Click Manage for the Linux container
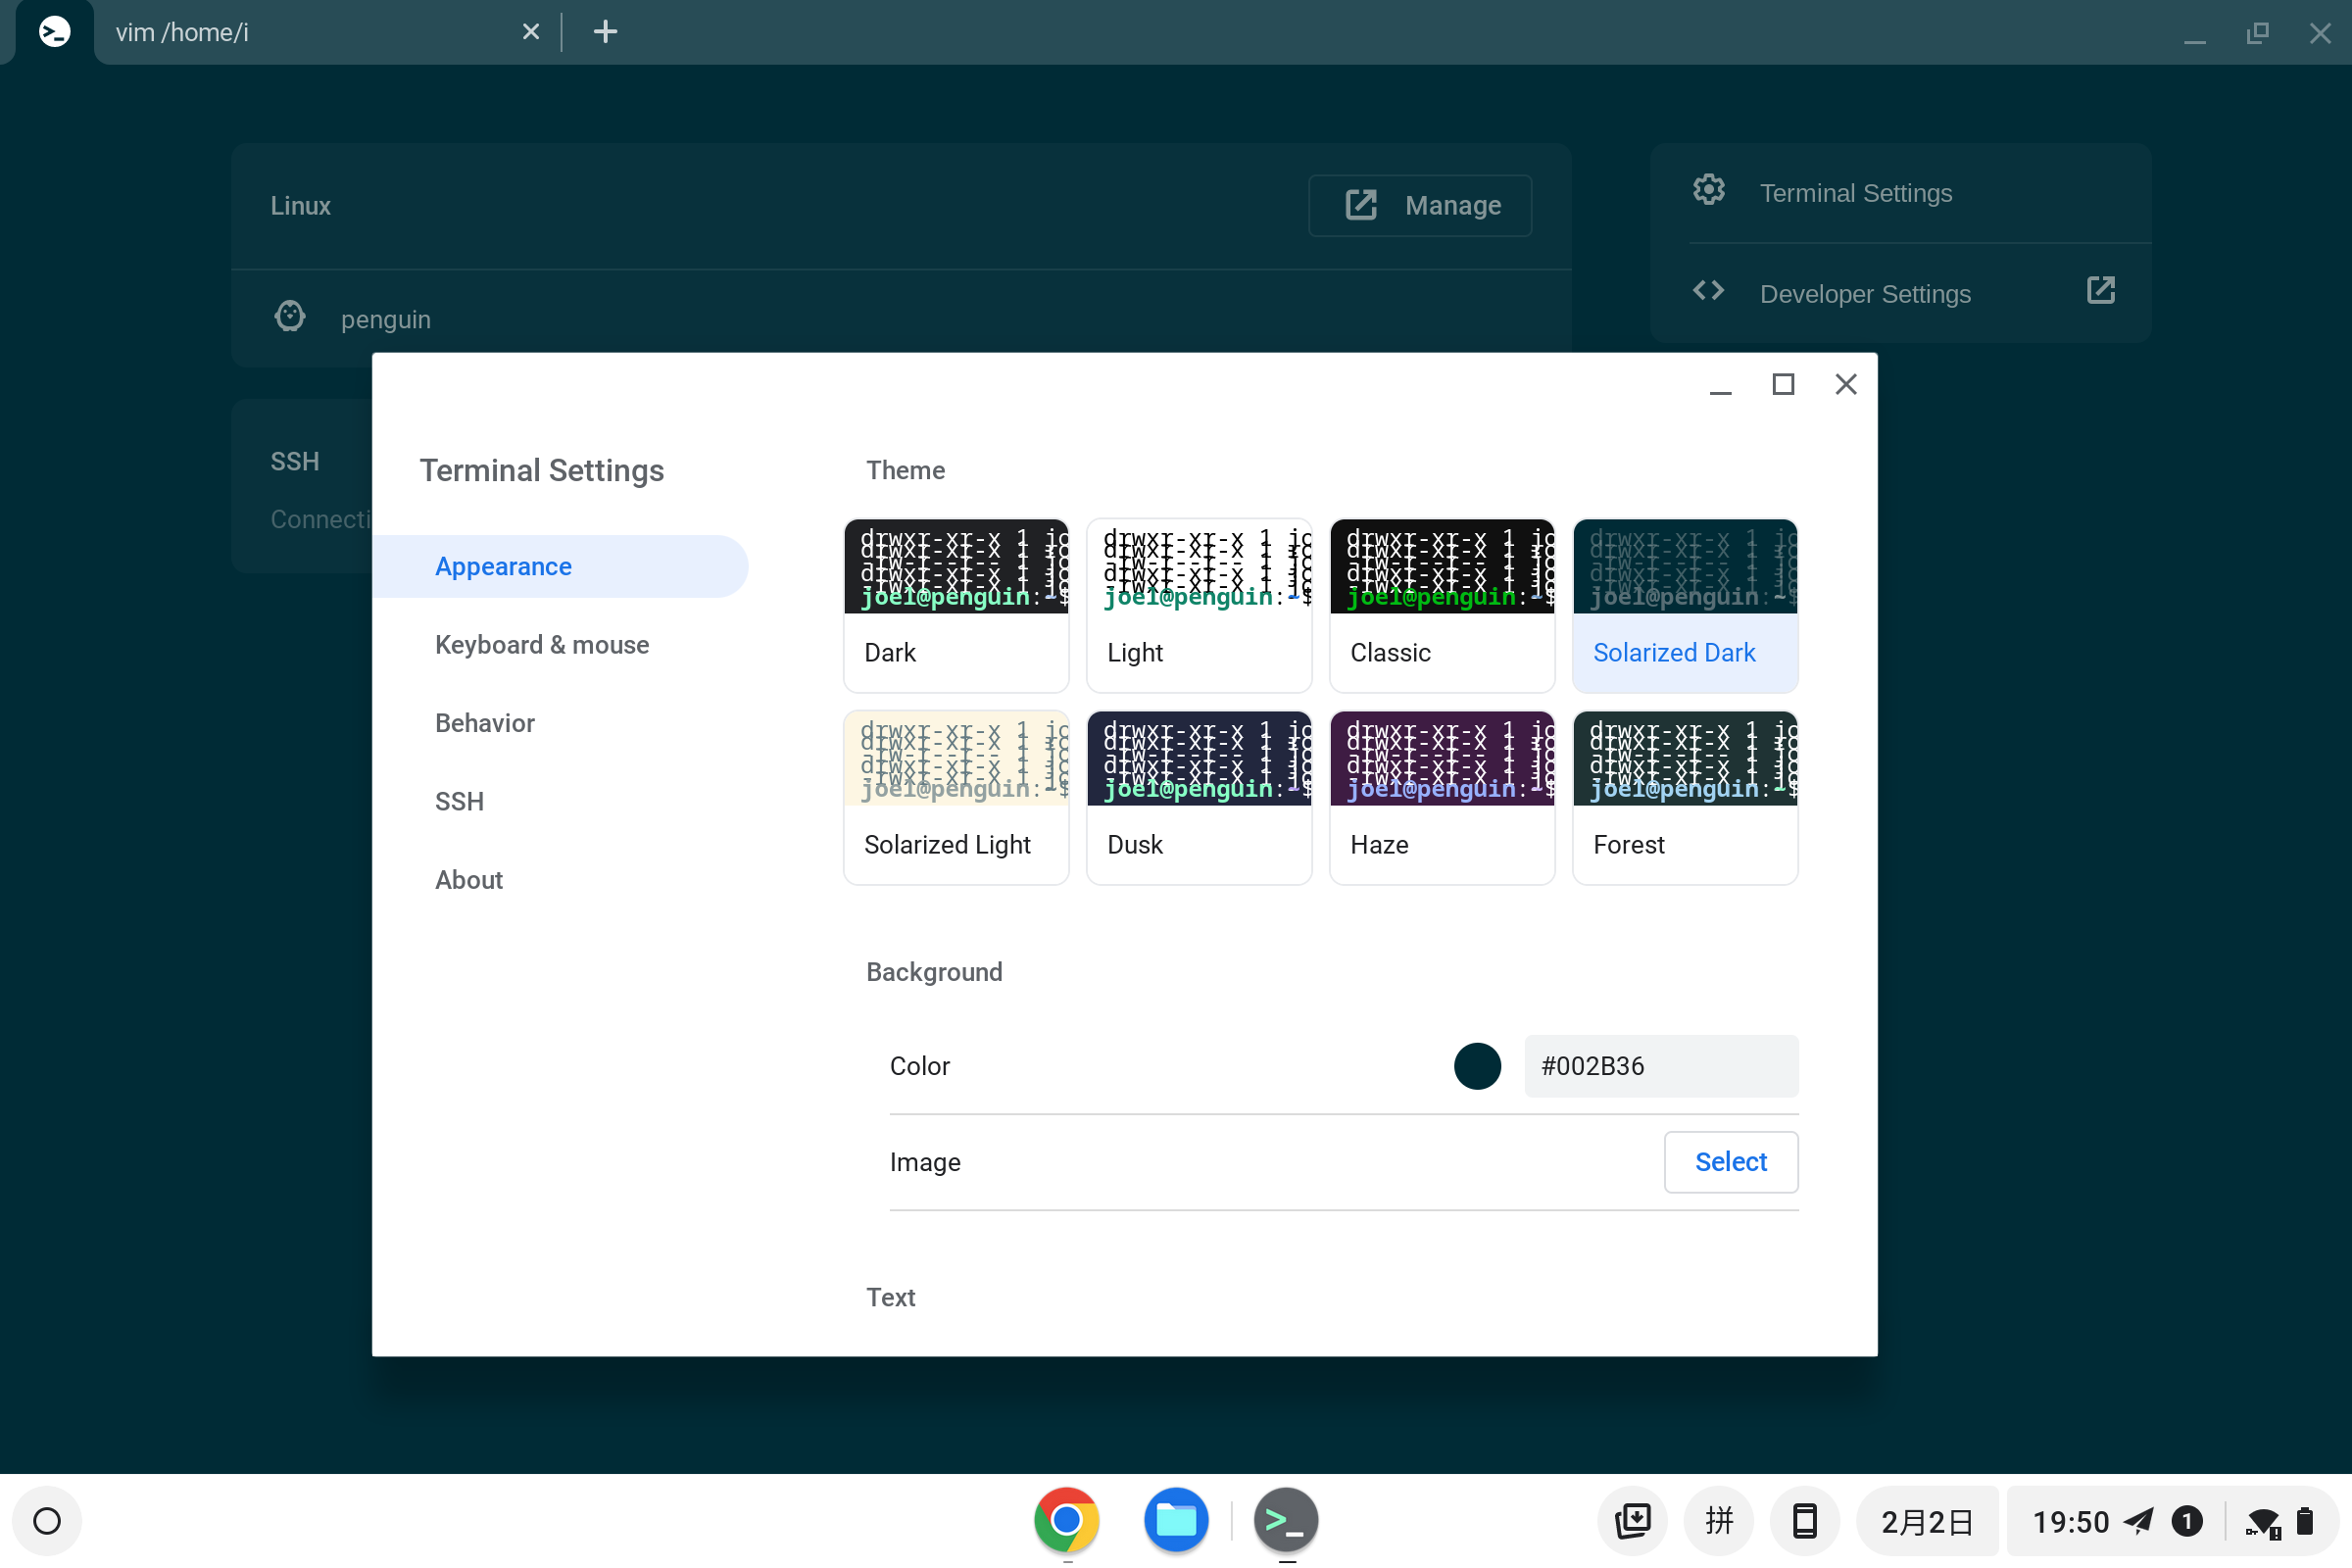This screenshot has width=2352, height=1568. [1420, 205]
